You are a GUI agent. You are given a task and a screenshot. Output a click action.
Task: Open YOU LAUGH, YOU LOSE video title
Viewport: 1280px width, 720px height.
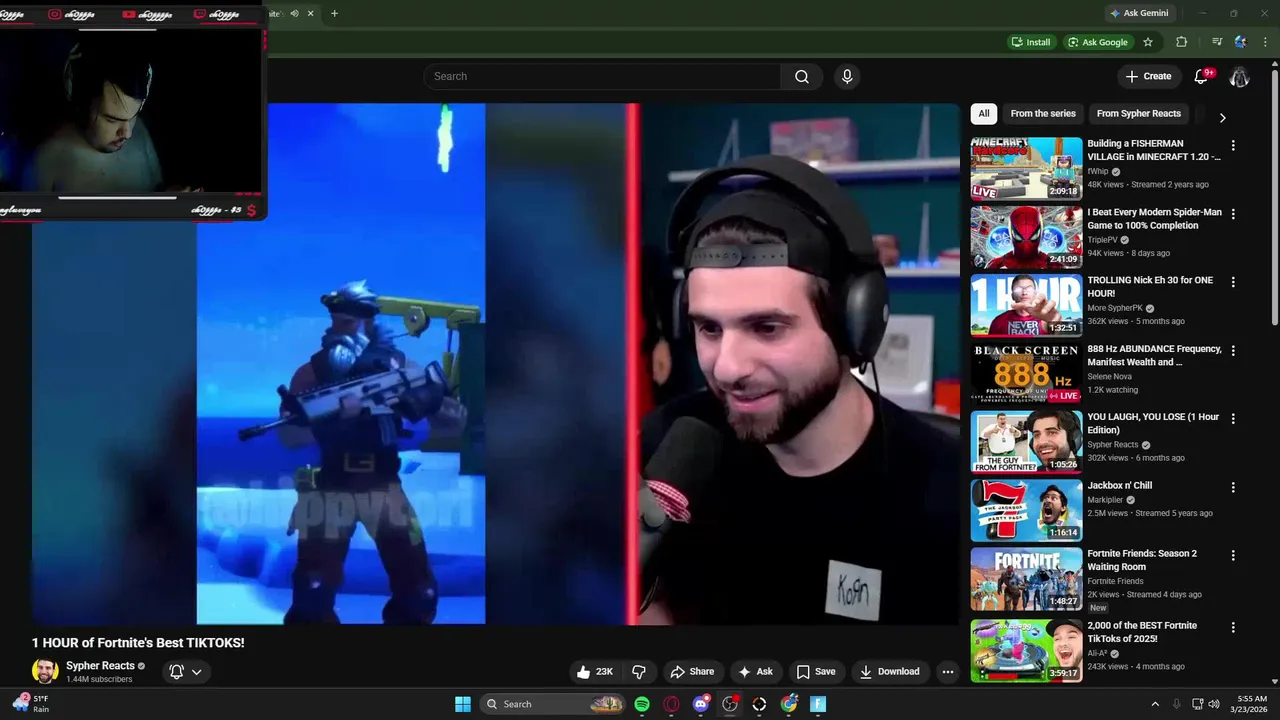click(1153, 423)
